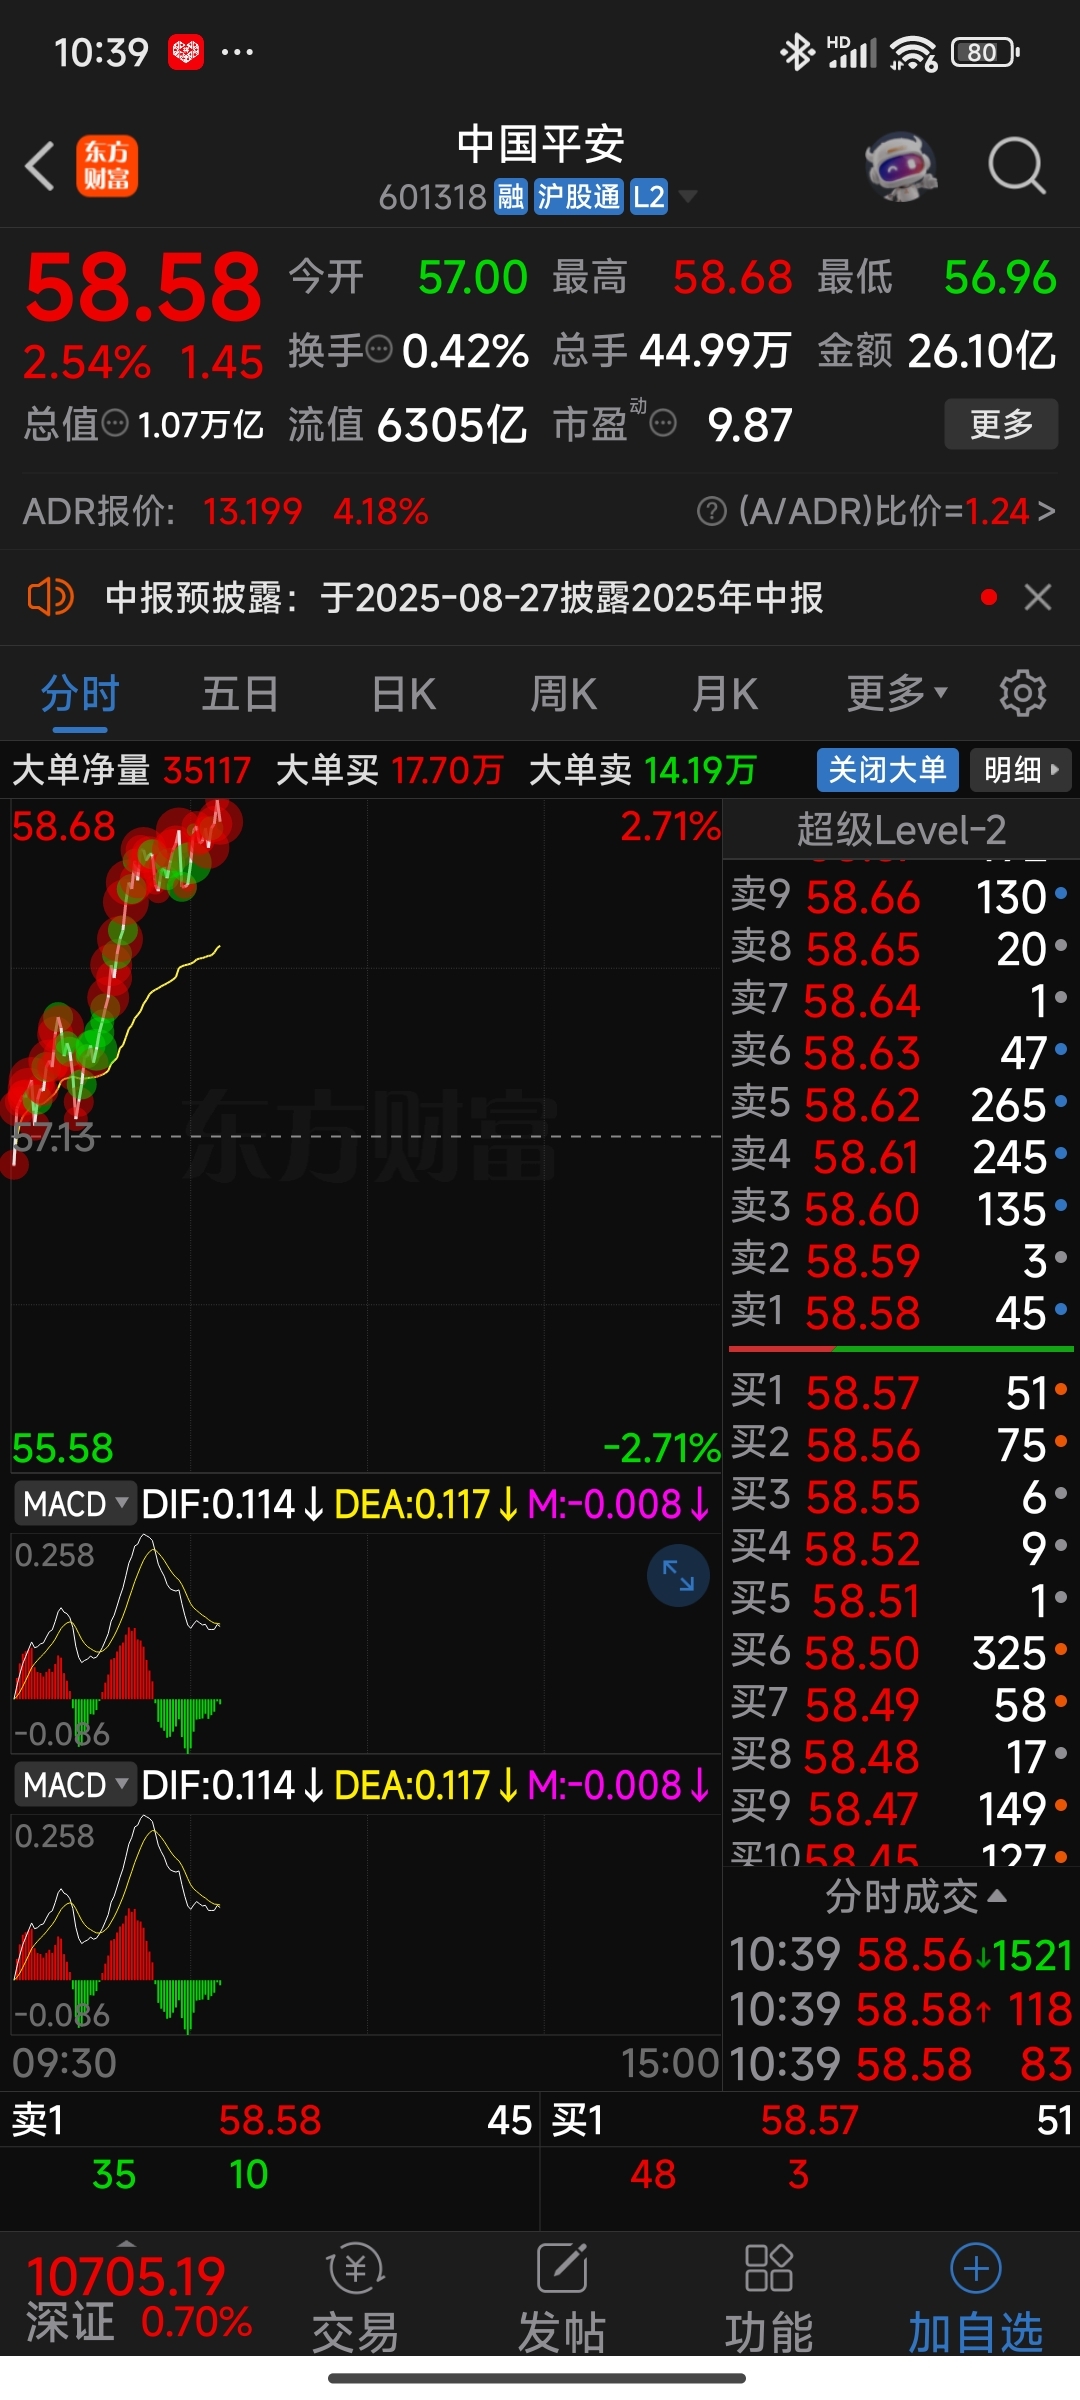Expand stock title dropdown arrow
1080x2400 pixels.
[687, 197]
